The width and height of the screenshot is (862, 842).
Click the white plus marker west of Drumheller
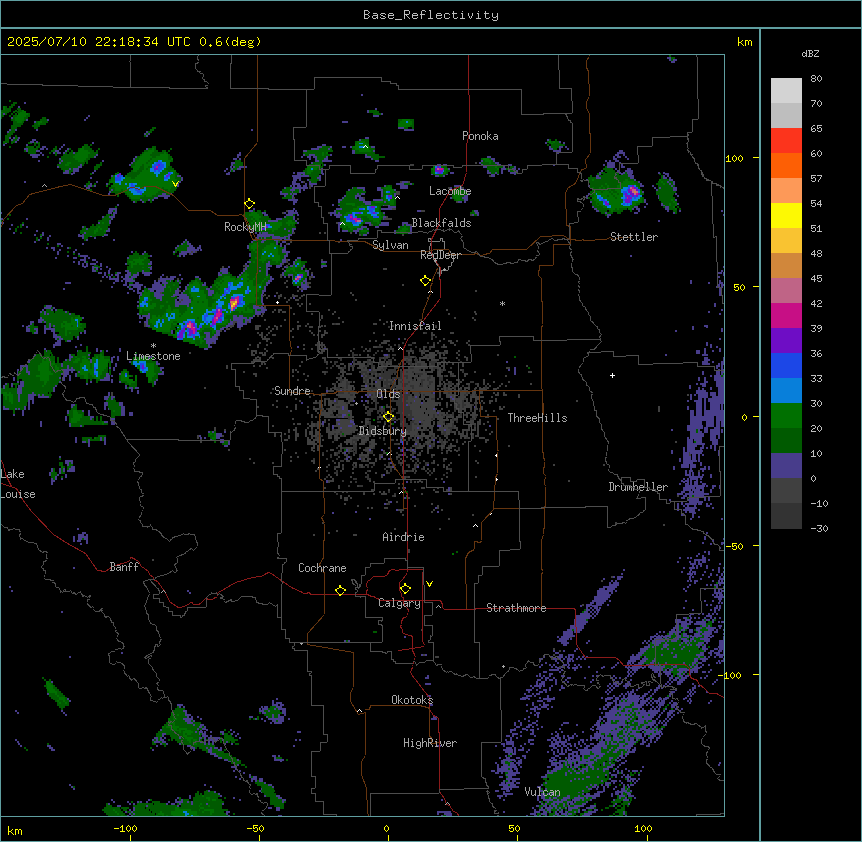click(612, 375)
